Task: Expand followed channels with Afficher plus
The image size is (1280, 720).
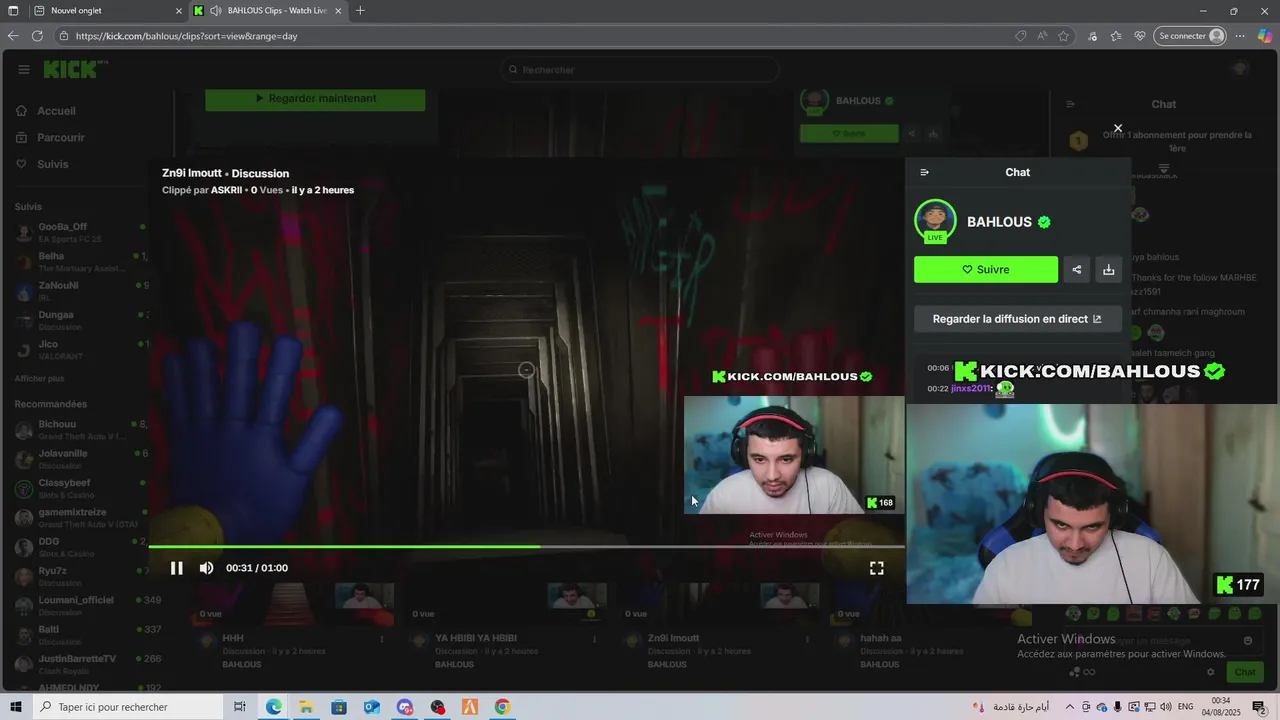Action: [39, 379]
